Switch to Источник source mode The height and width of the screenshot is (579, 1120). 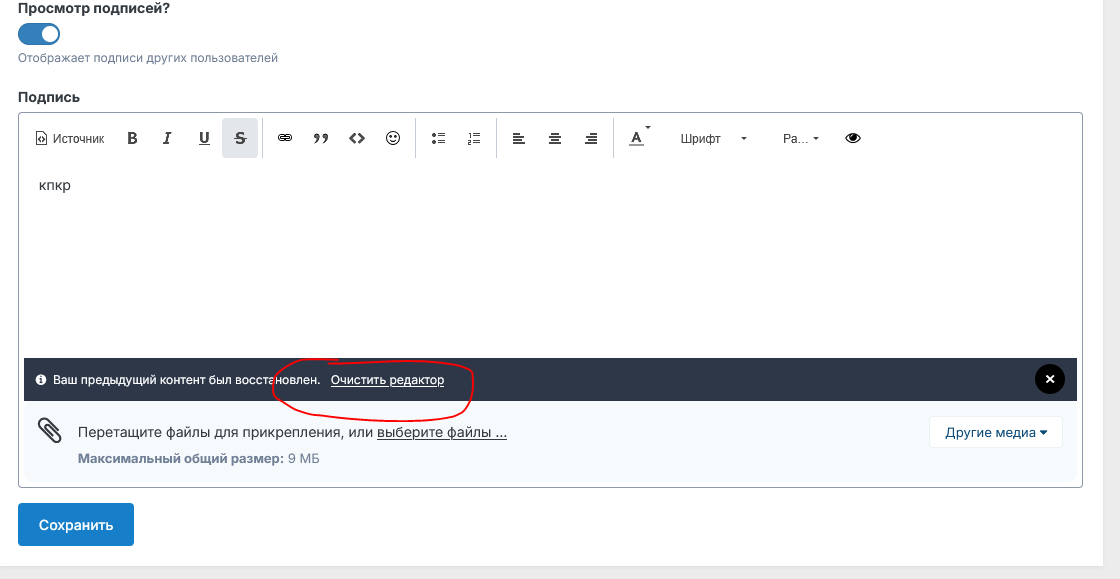pos(70,139)
